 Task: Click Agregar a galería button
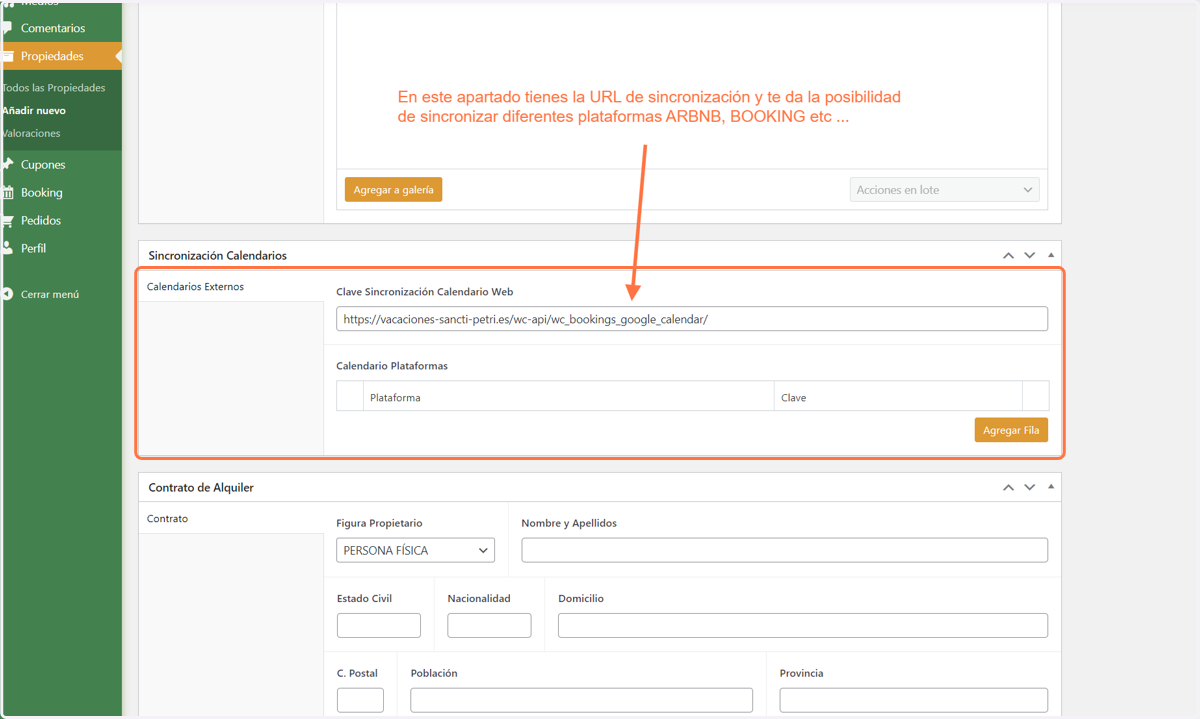(393, 190)
